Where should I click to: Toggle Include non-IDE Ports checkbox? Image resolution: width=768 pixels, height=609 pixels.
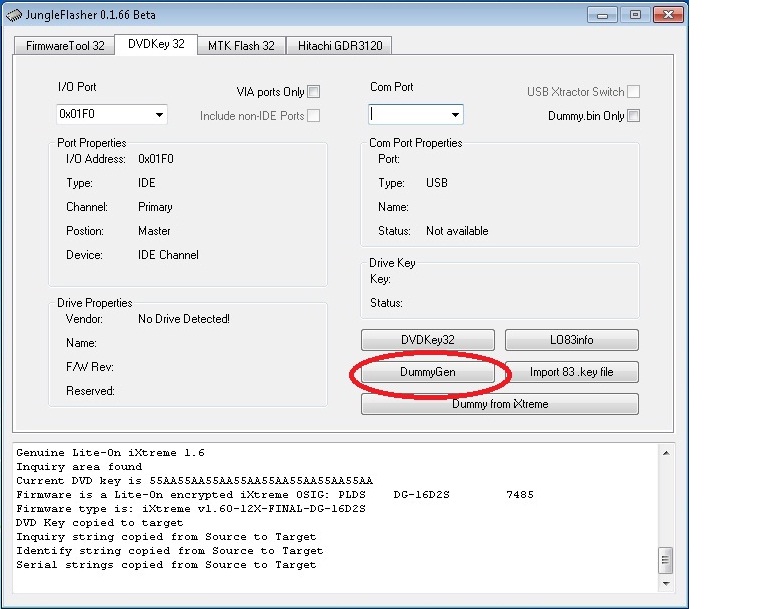pyautogui.click(x=314, y=116)
